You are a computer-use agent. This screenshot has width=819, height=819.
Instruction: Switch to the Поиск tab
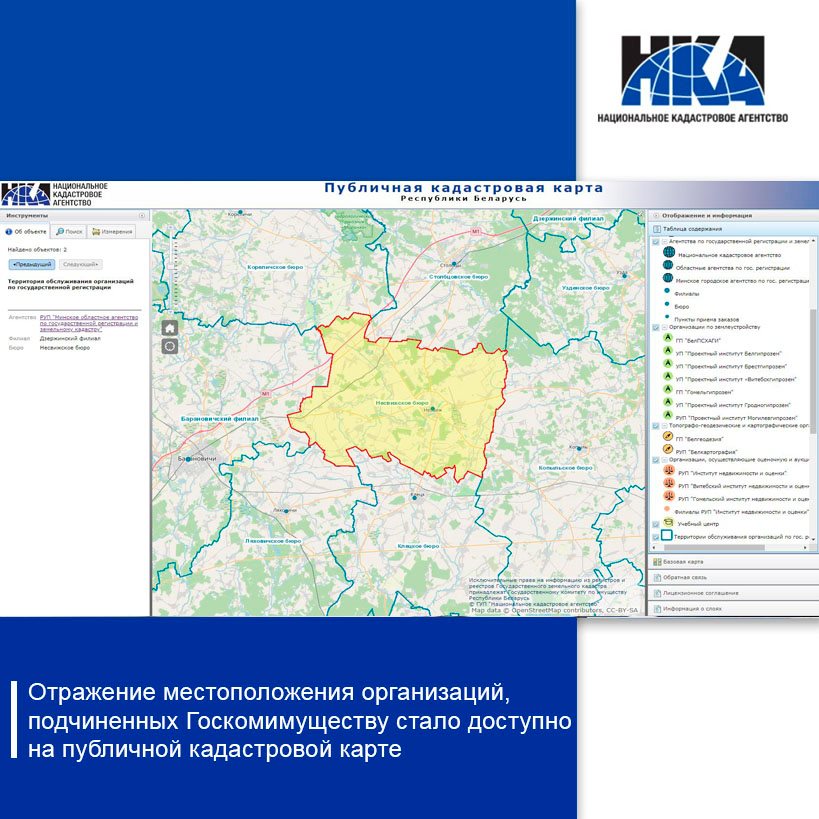[70, 231]
